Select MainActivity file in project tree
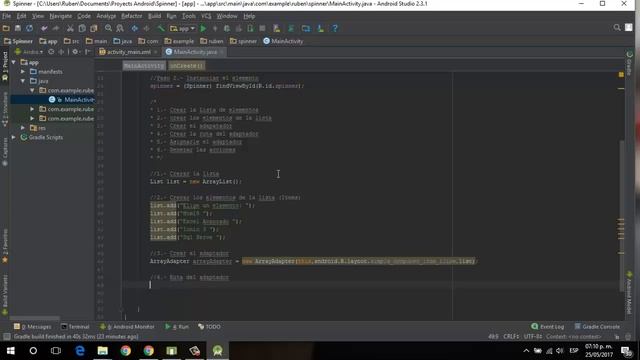 click(x=71, y=100)
